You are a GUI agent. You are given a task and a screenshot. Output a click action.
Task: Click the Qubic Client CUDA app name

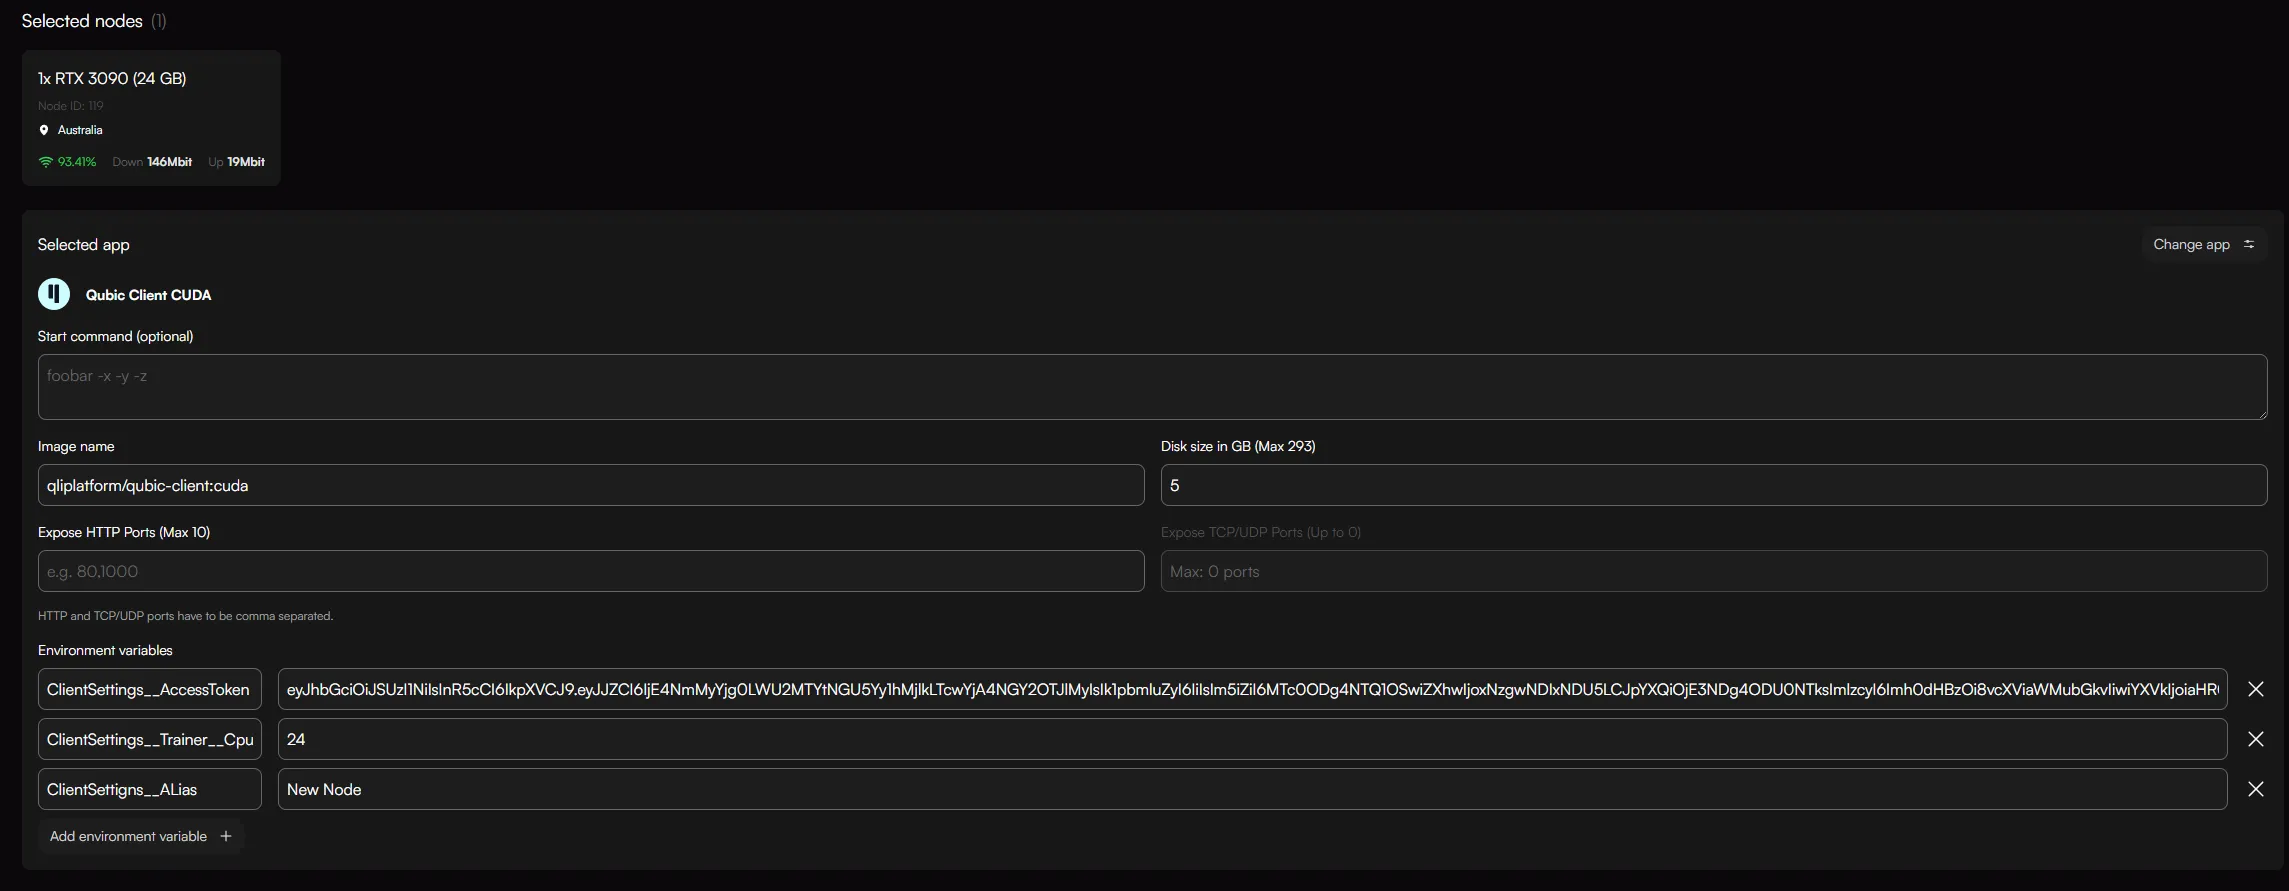(x=148, y=295)
